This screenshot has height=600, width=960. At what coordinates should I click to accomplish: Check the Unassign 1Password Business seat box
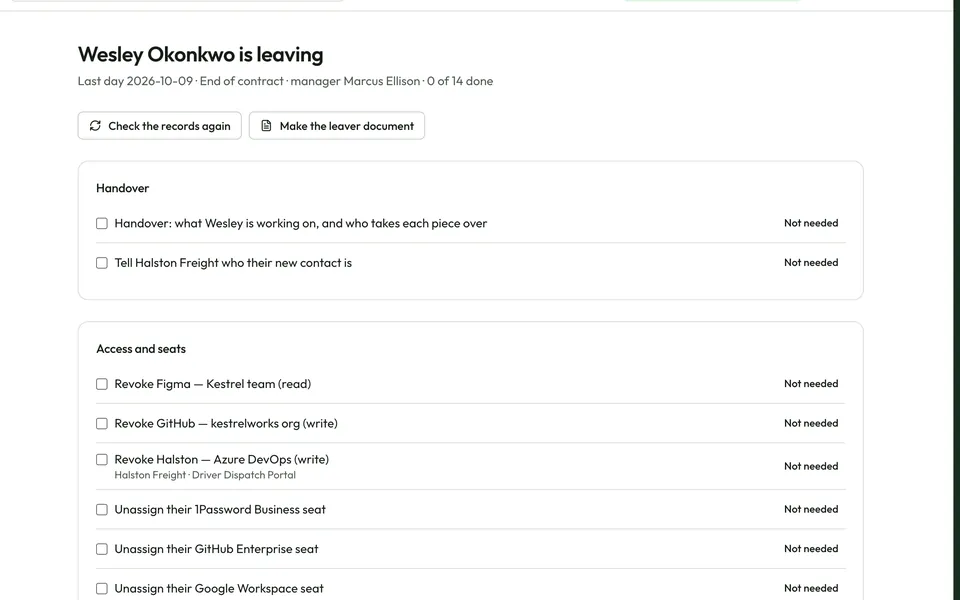(x=102, y=509)
